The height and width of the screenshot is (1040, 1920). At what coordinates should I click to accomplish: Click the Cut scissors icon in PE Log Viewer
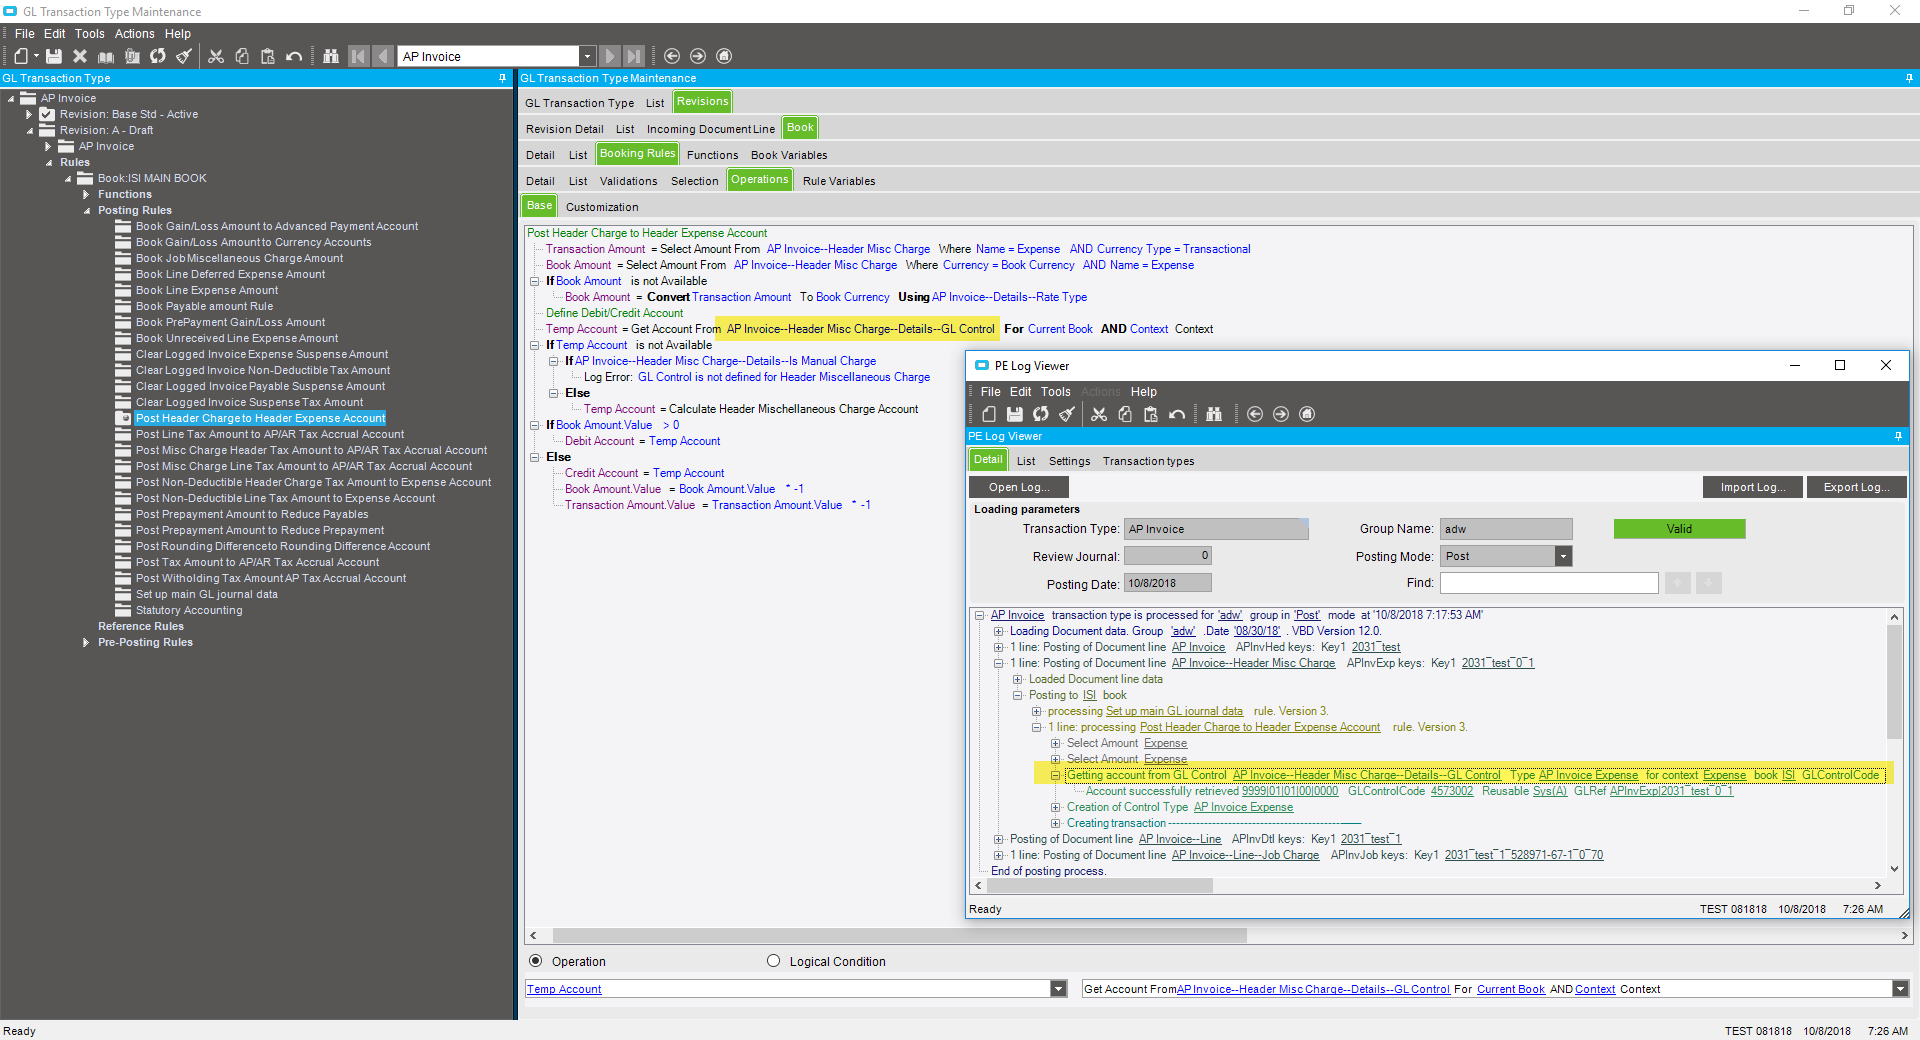tap(1099, 414)
